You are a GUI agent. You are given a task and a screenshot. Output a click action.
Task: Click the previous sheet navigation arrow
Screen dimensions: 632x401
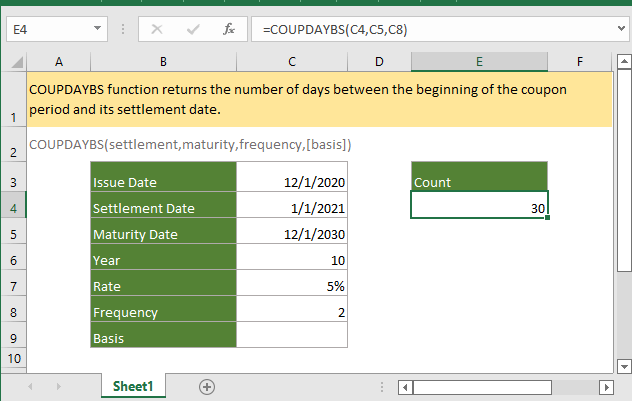(x=30, y=386)
